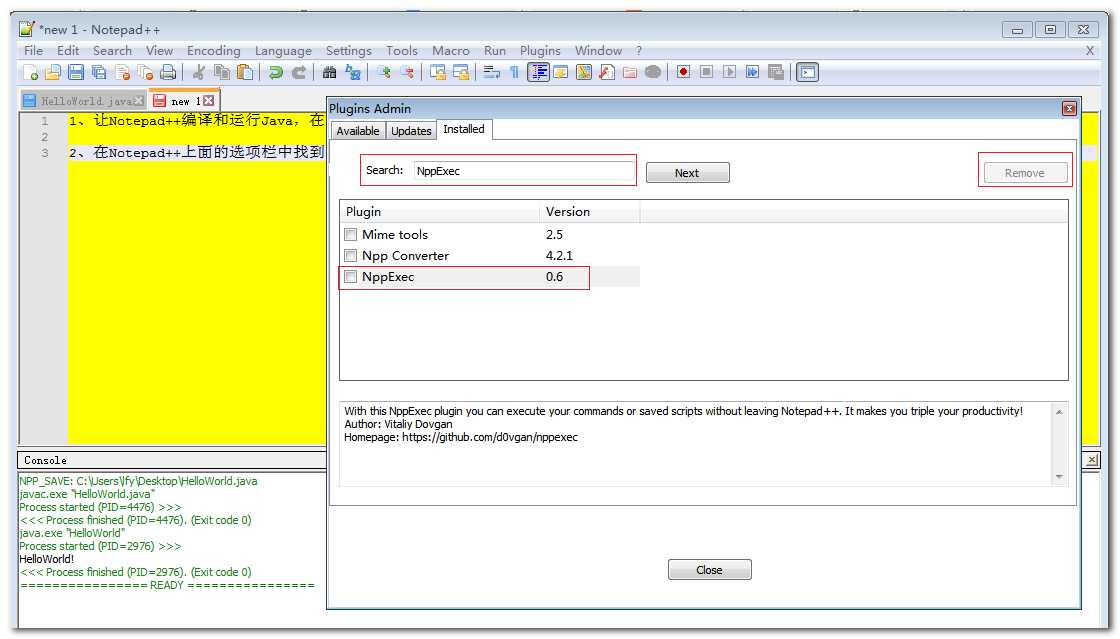Switch to the HelloWorld.java document tab
The height and width of the screenshot is (639, 1120).
(x=85, y=101)
